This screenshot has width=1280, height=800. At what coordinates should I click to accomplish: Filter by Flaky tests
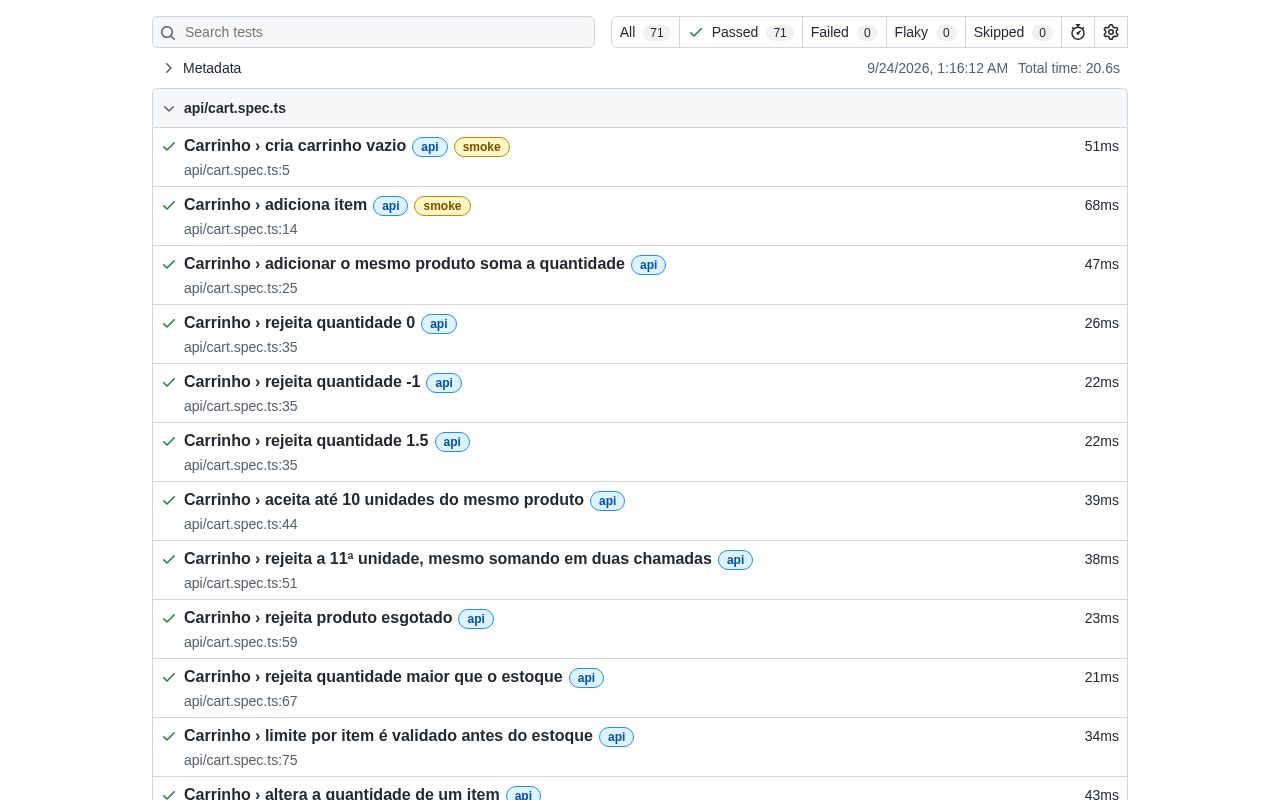click(x=926, y=32)
